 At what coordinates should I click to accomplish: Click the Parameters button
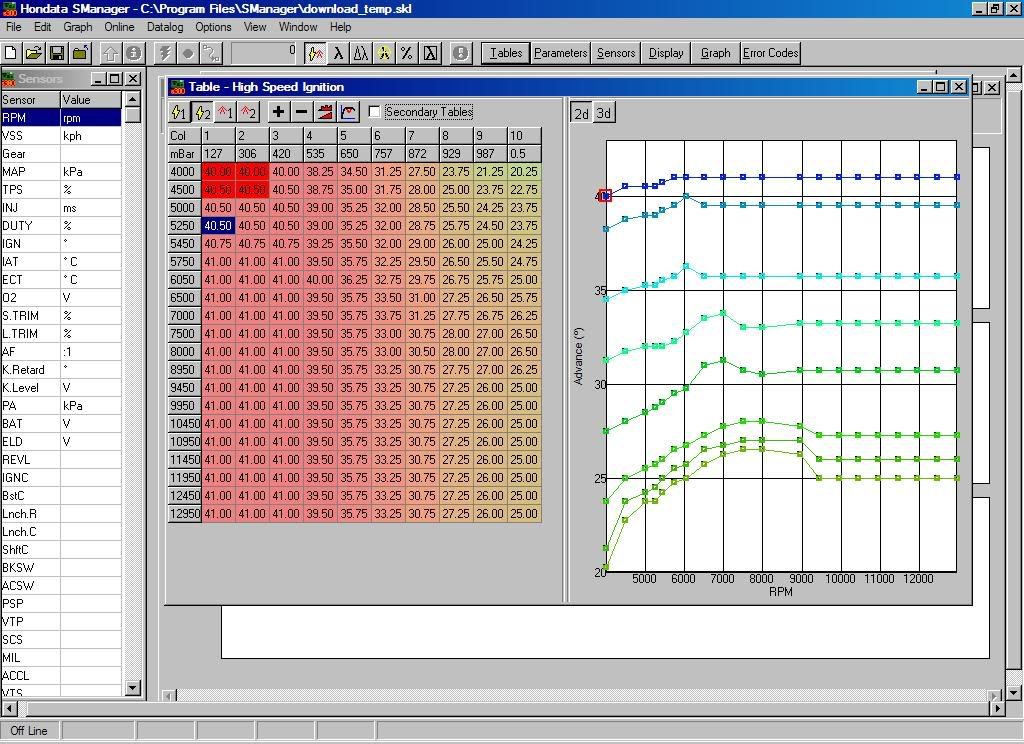click(560, 53)
